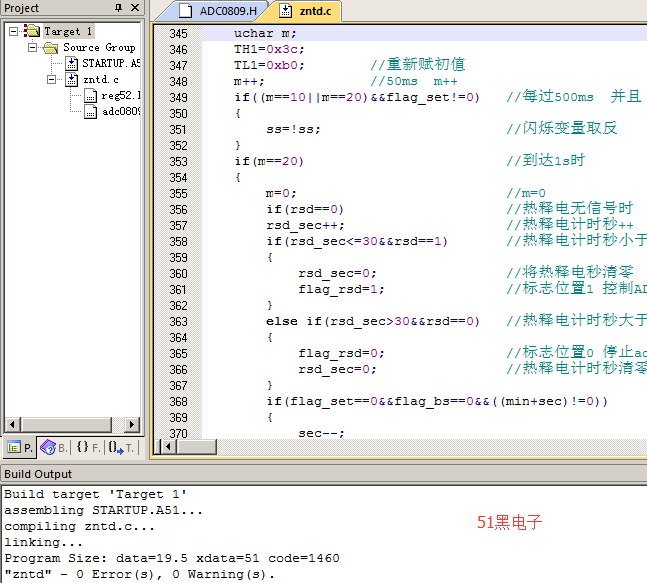Click the STARTUP.A51 file icon
The image size is (647, 583).
[x=71, y=64]
